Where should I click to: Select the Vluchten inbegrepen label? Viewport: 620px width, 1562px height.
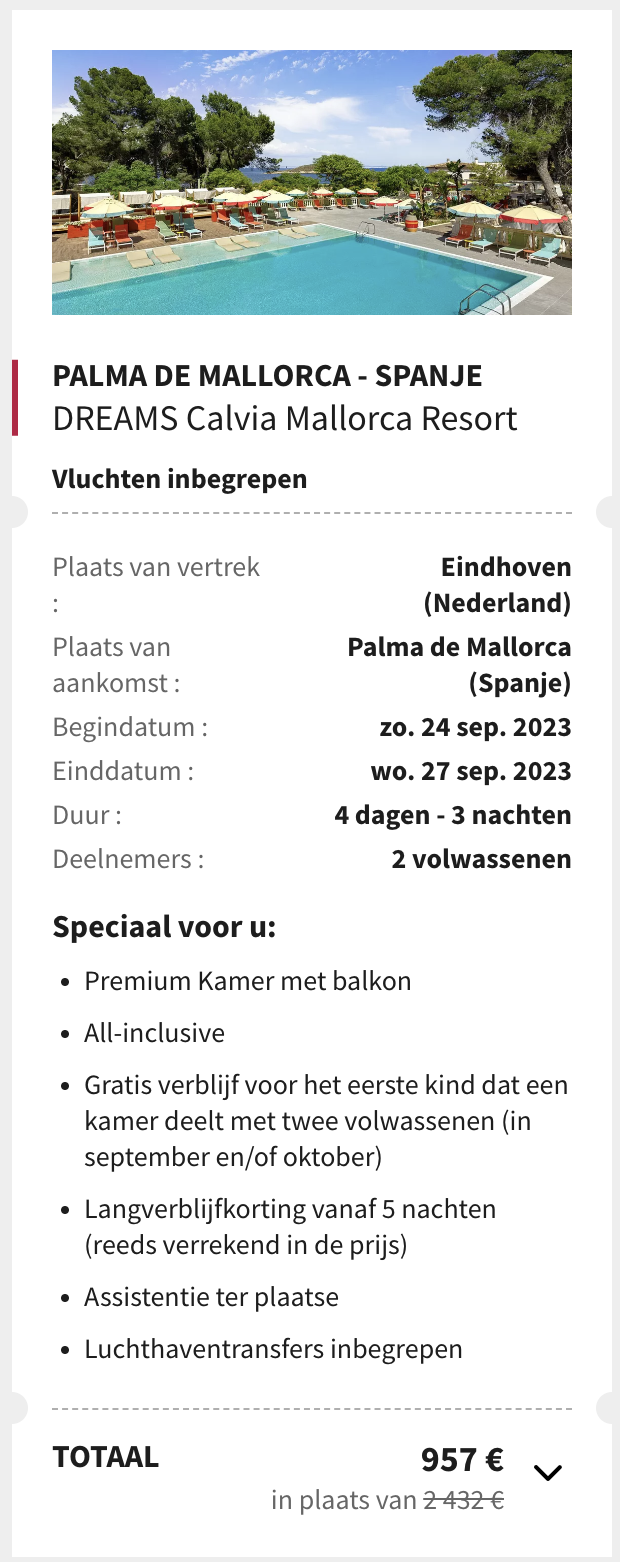click(179, 479)
